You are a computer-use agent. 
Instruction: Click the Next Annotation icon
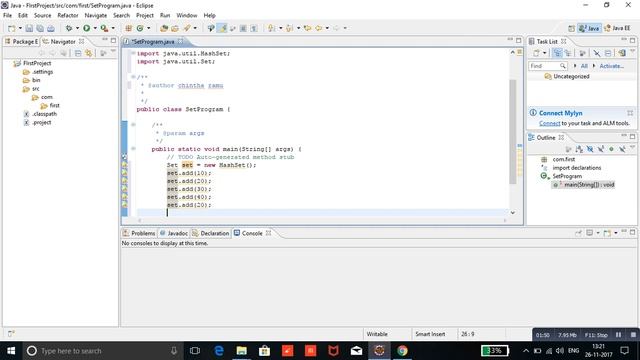tap(271, 28)
